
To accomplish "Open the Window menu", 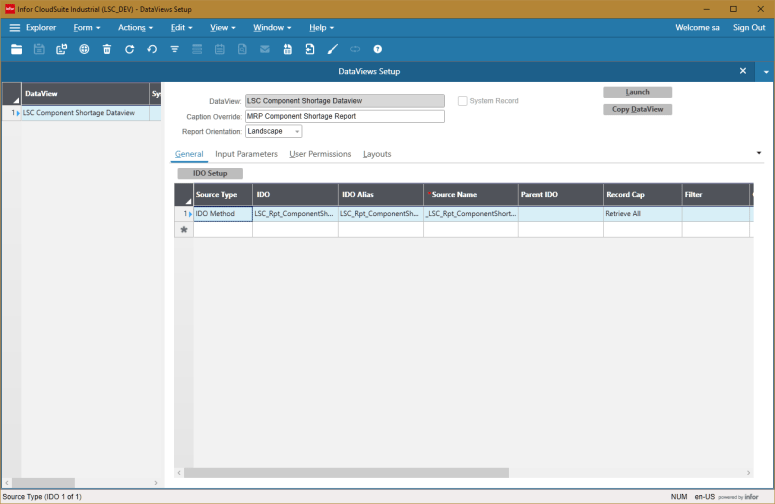I will pos(272,28).
